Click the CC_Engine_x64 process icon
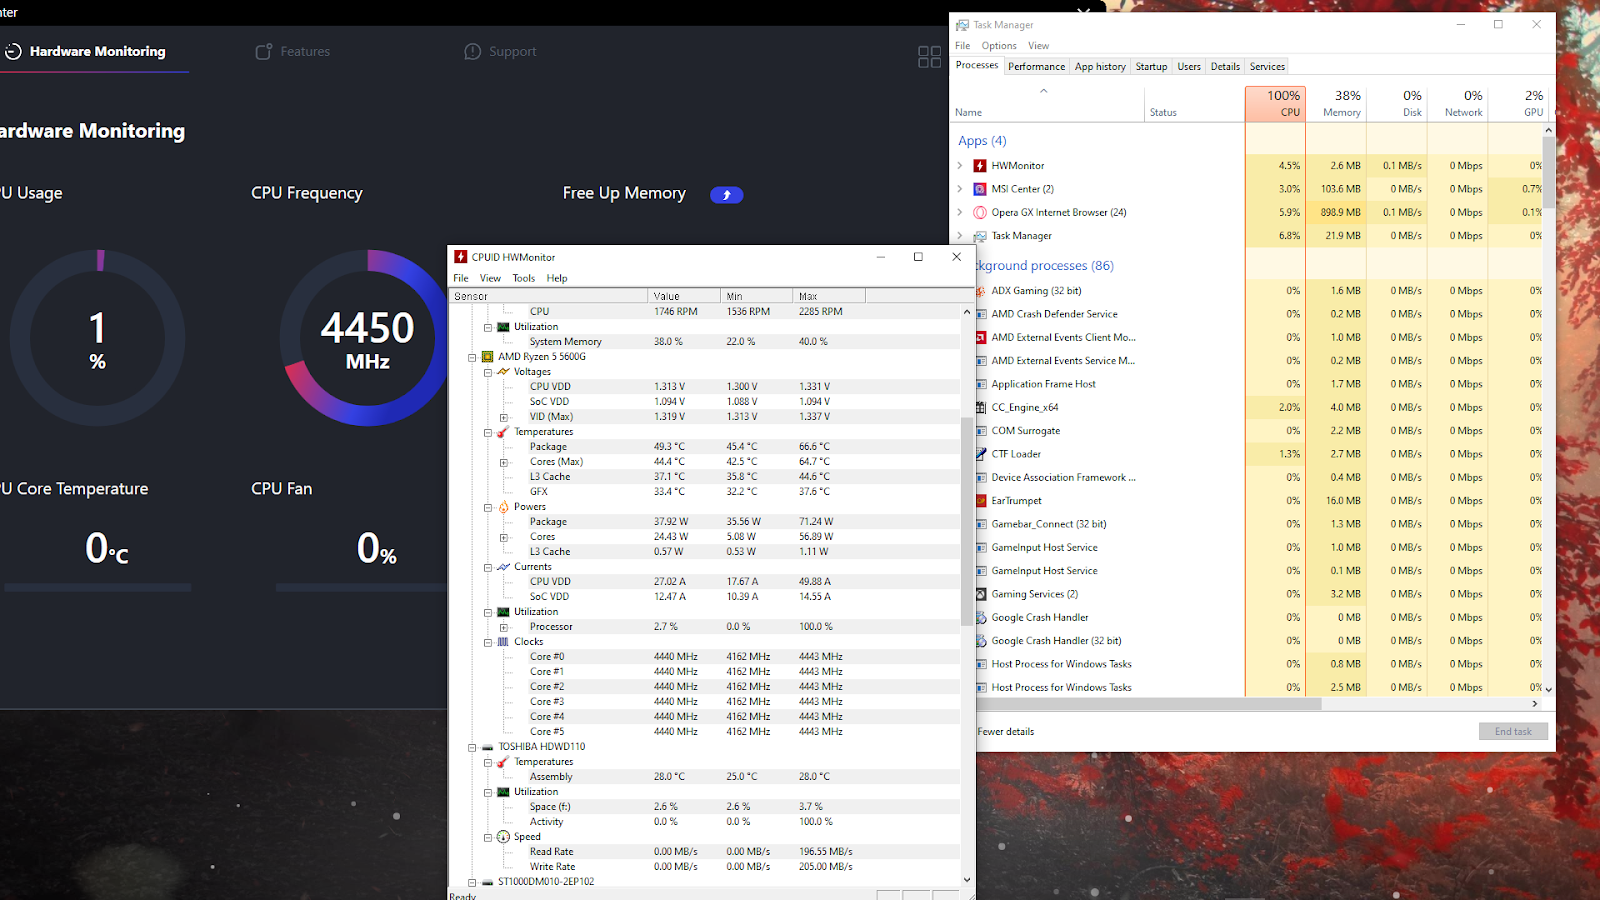Viewport: 1600px width, 900px height. (981, 407)
